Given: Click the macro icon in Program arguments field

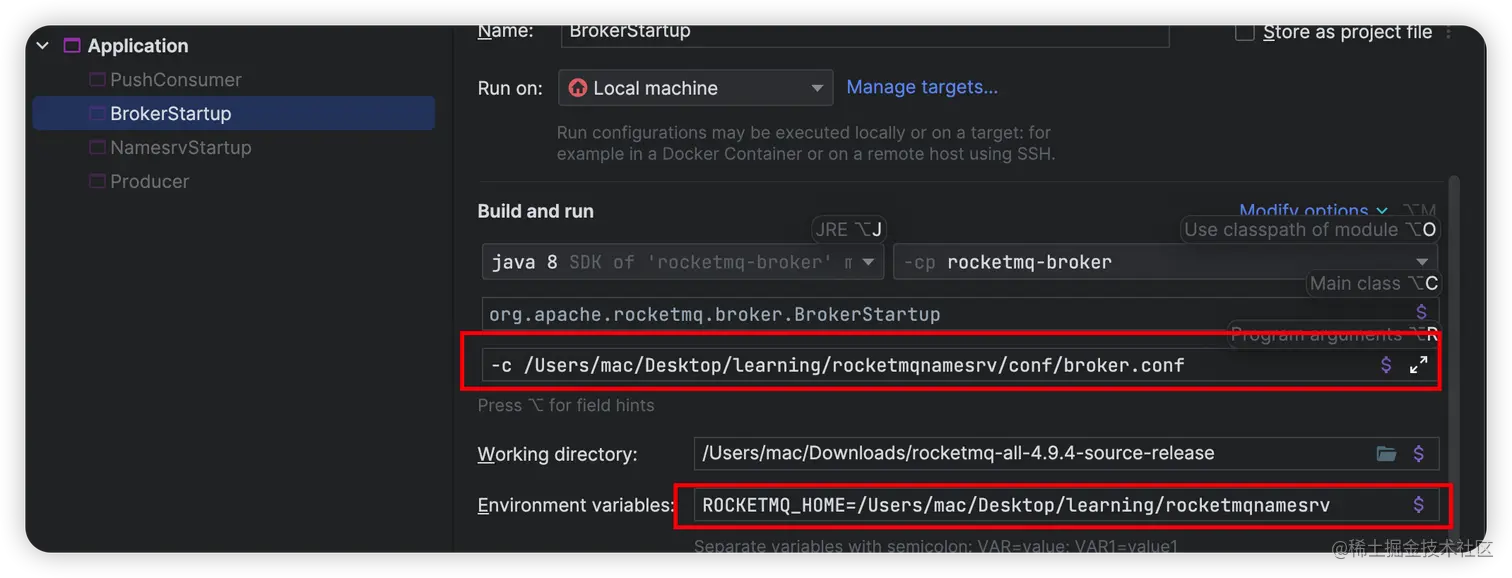Looking at the screenshot, I should [1386, 365].
